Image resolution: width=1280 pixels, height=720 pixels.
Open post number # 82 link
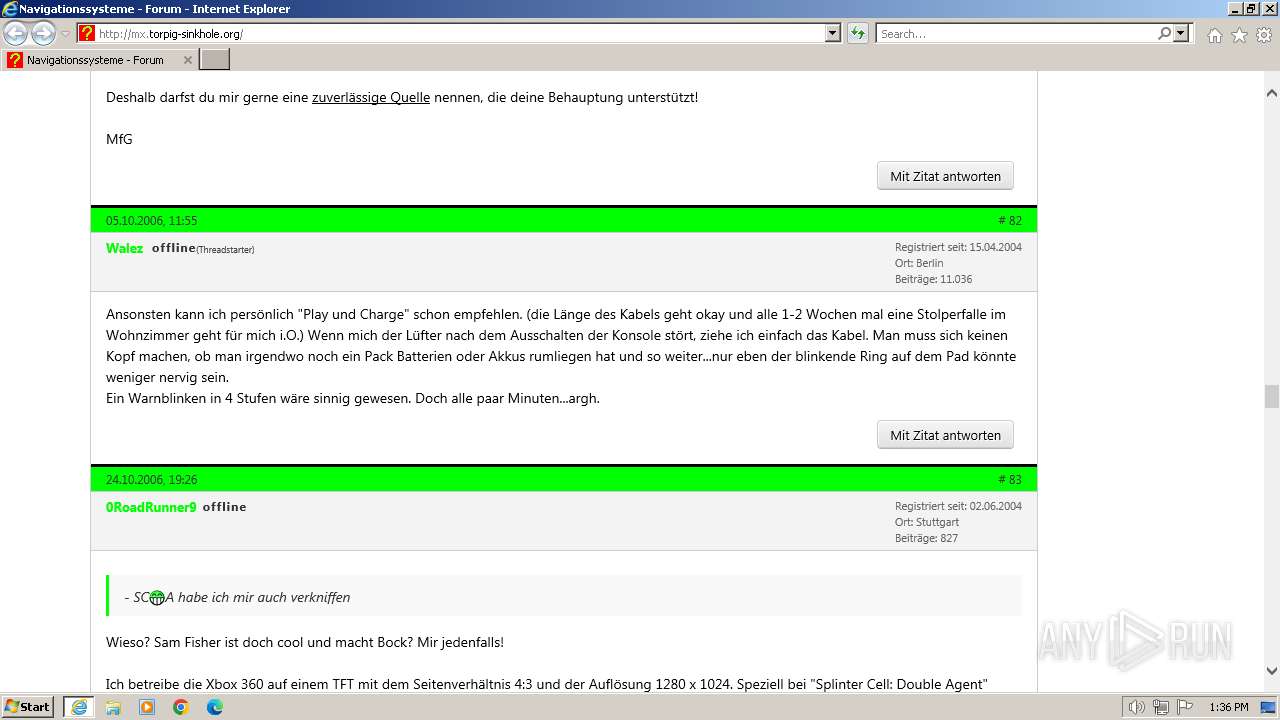point(1010,220)
